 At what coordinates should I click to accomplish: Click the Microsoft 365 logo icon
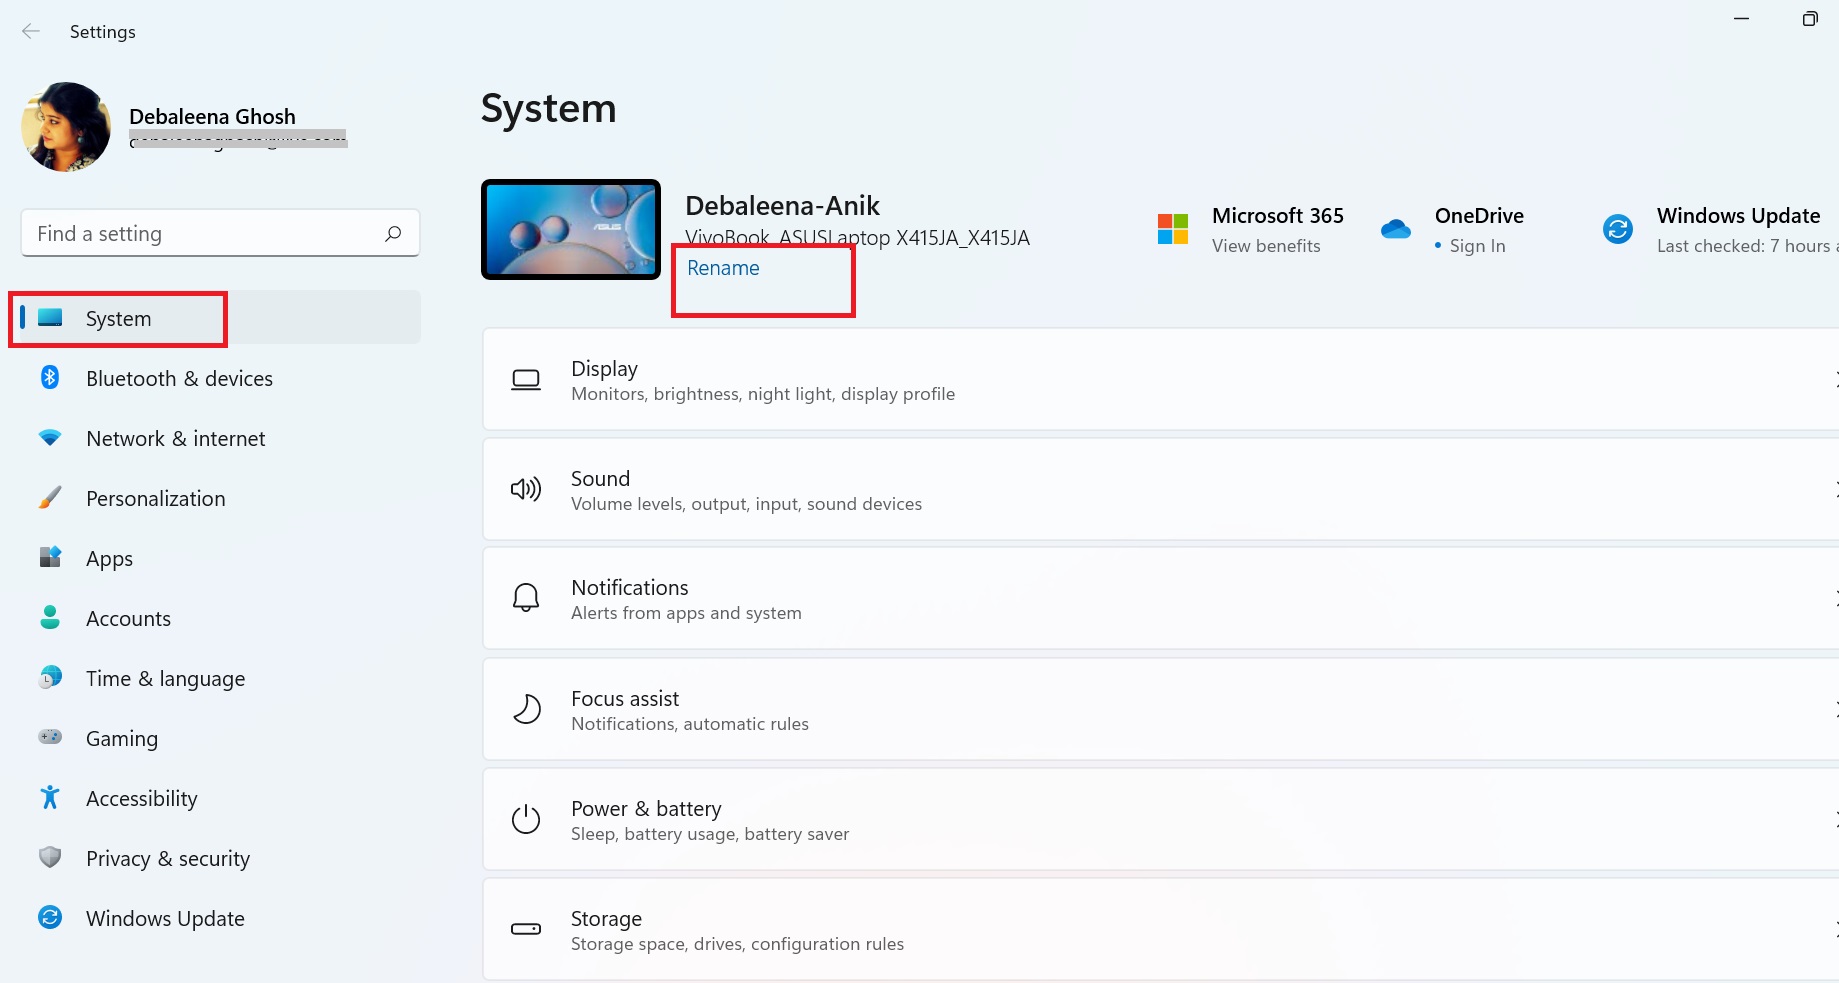click(x=1173, y=229)
